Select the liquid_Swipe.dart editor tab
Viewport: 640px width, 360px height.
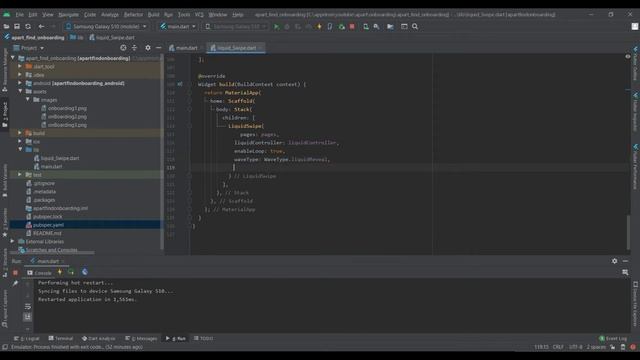[x=236, y=48]
